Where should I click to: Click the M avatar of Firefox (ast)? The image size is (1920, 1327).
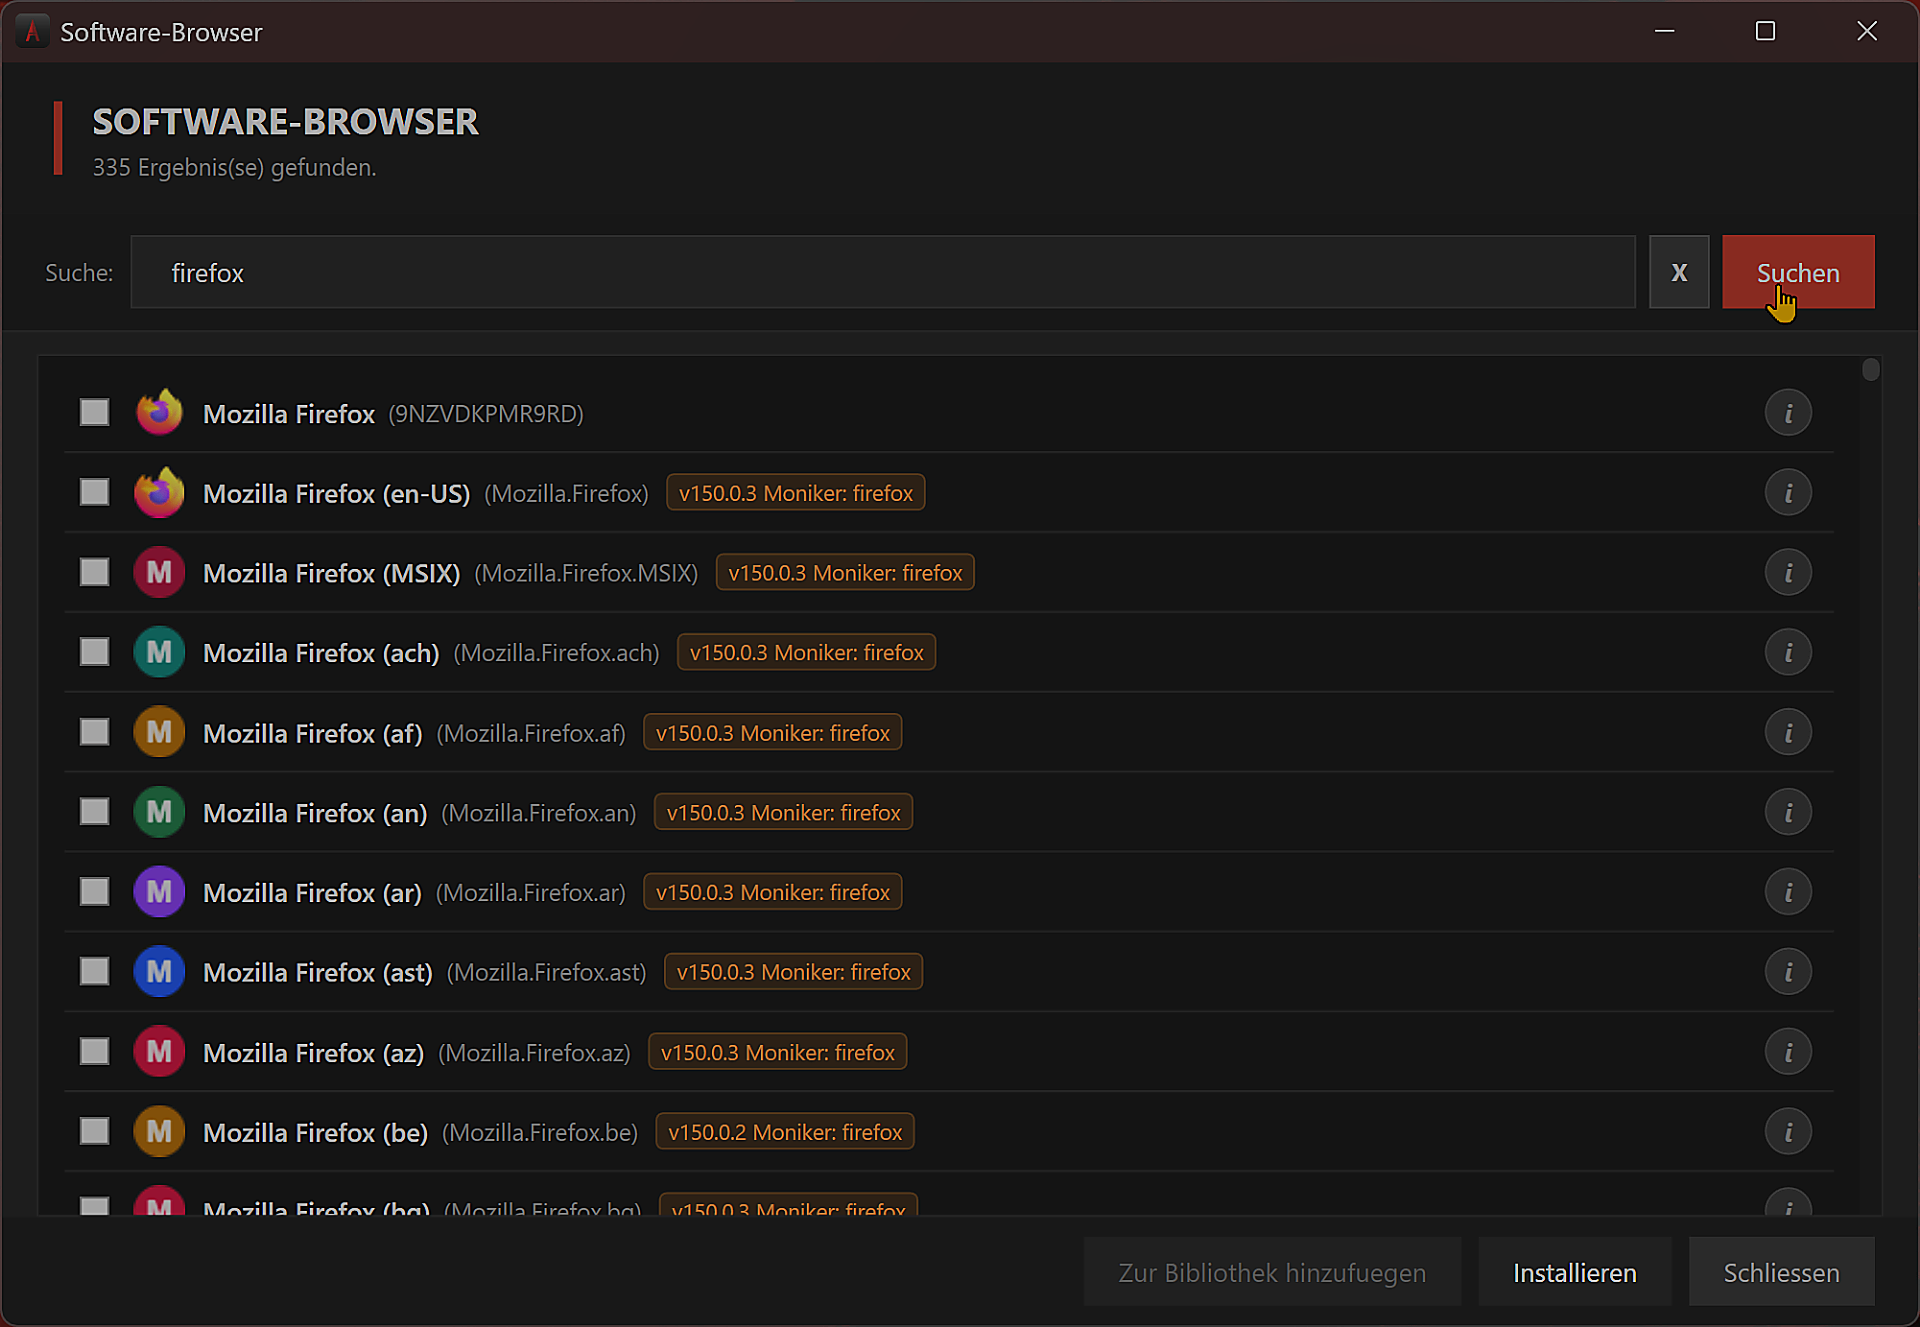[159, 972]
